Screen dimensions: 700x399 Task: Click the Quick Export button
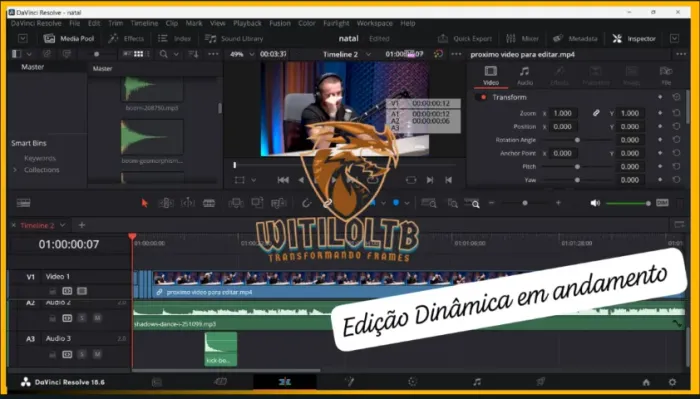[465, 39]
